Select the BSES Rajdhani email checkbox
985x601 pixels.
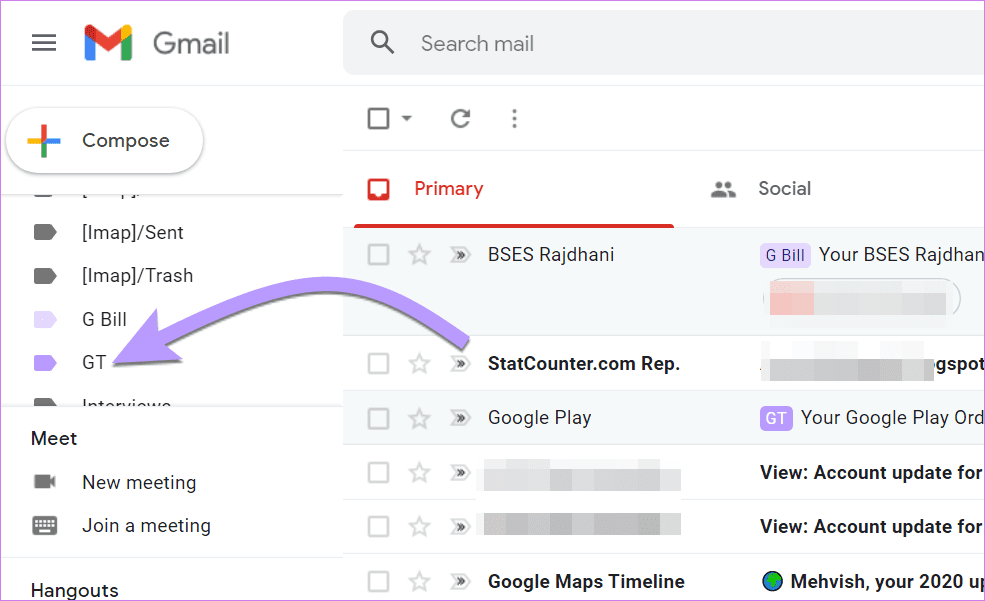[378, 255]
